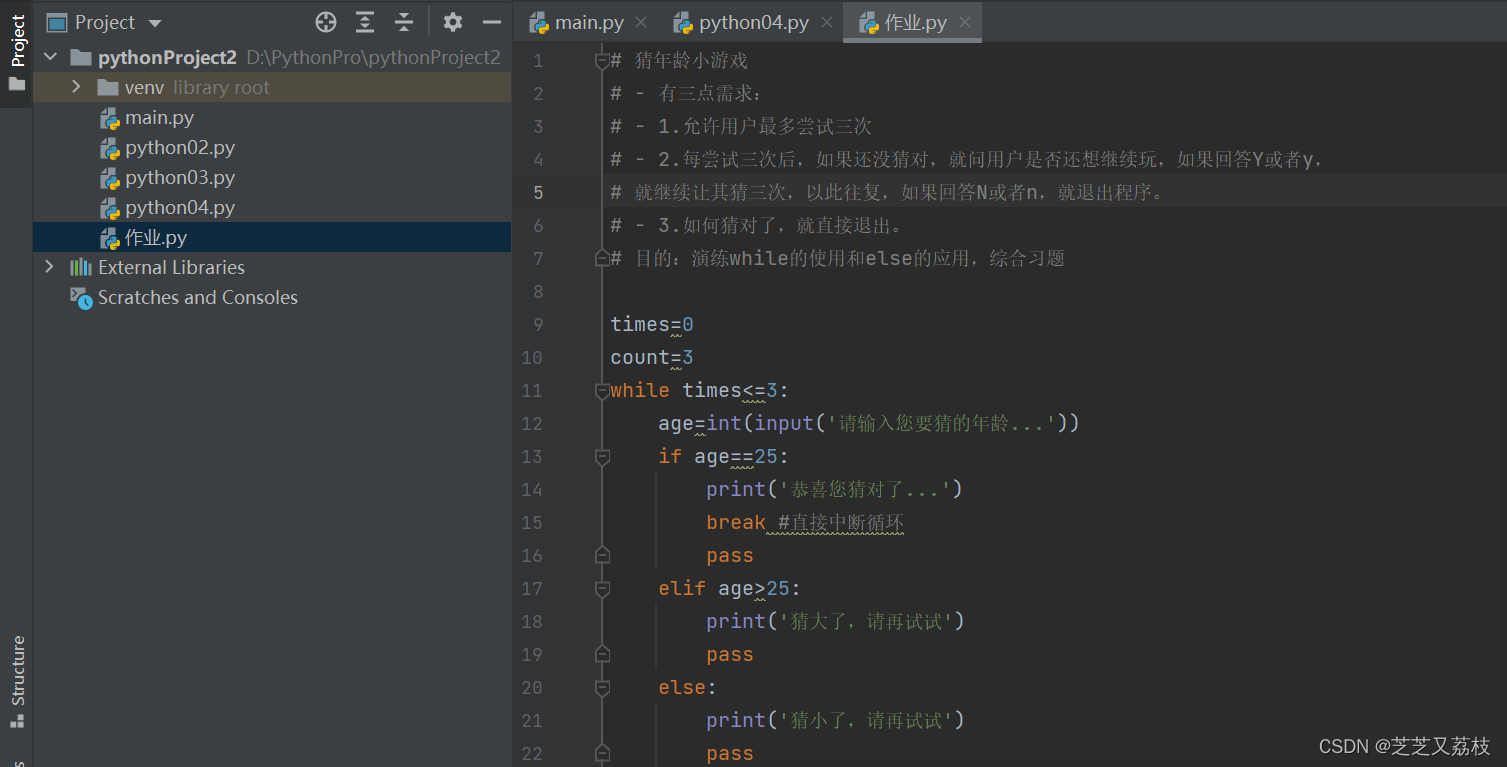Click the '猜小了，请再试试' print string
The height and width of the screenshot is (767, 1507).
coord(867,720)
